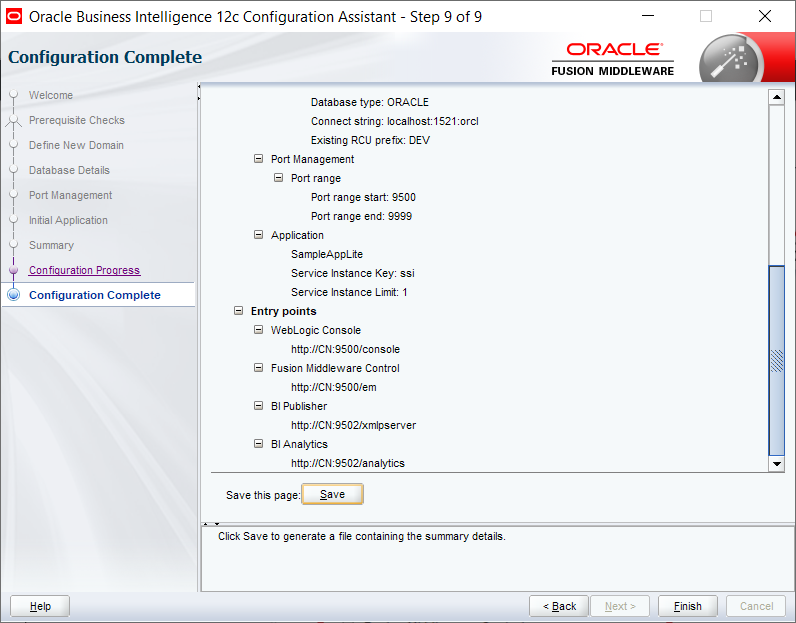Select the Configuration Complete step
Screen dimensions: 796x623
(95, 295)
